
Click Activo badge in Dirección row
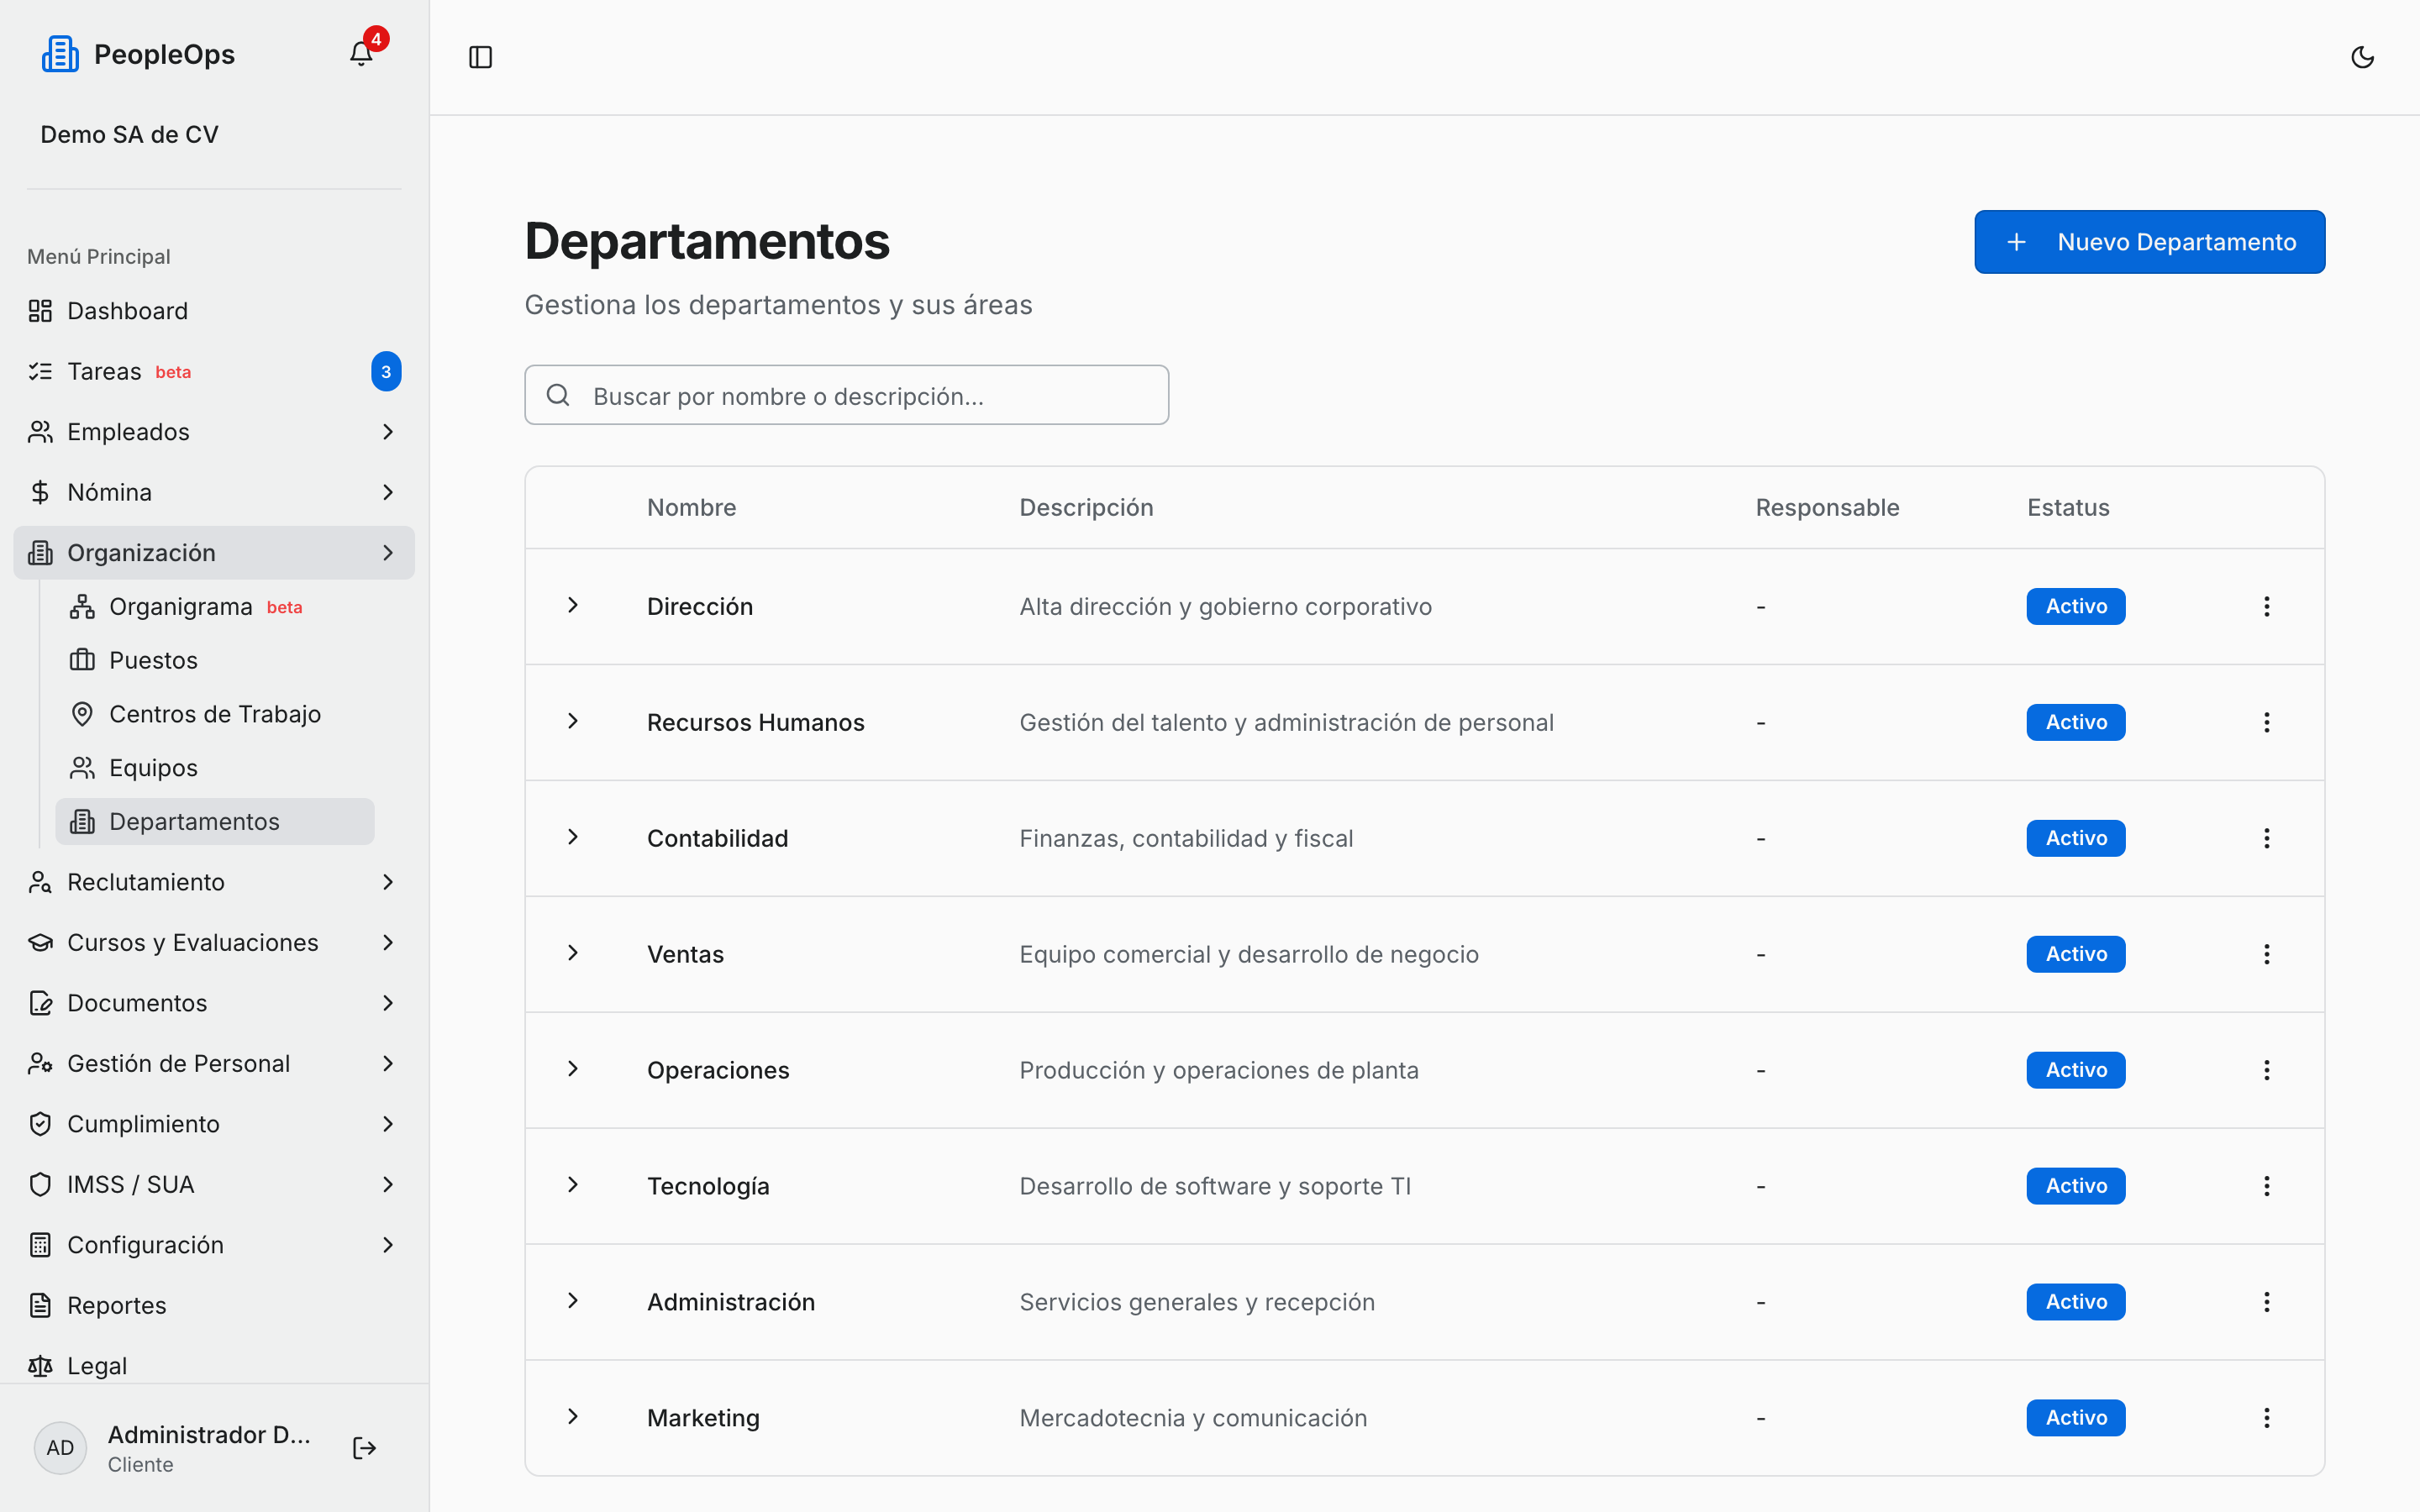2076,606
